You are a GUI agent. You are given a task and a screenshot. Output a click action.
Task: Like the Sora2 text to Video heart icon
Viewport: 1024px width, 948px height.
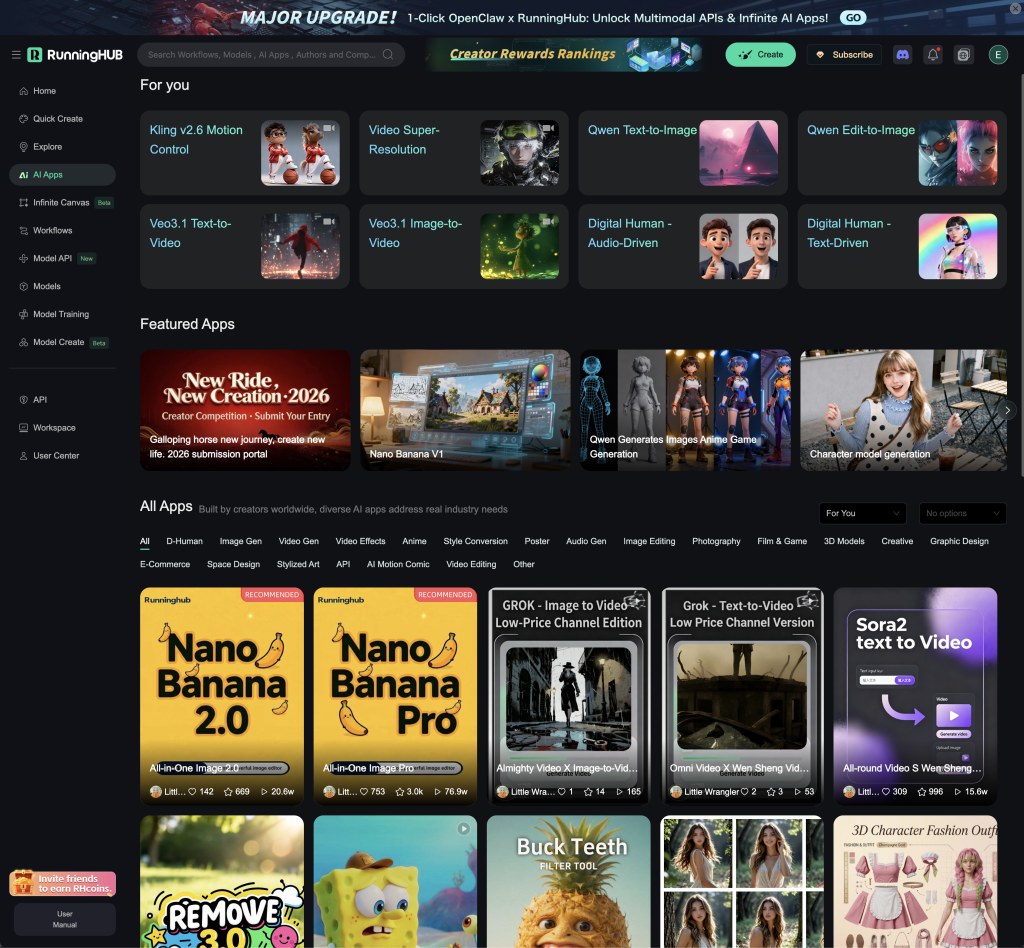point(886,792)
